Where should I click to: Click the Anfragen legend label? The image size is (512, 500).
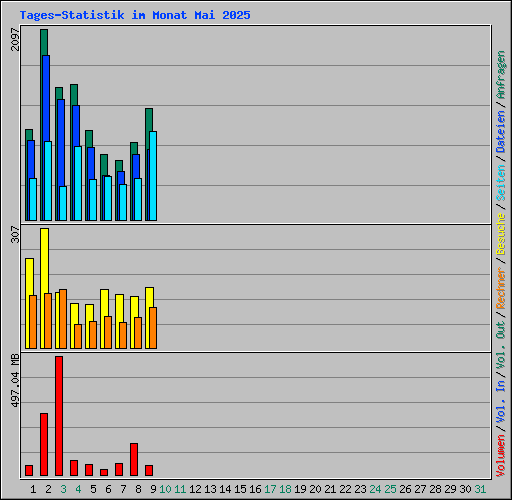click(500, 75)
